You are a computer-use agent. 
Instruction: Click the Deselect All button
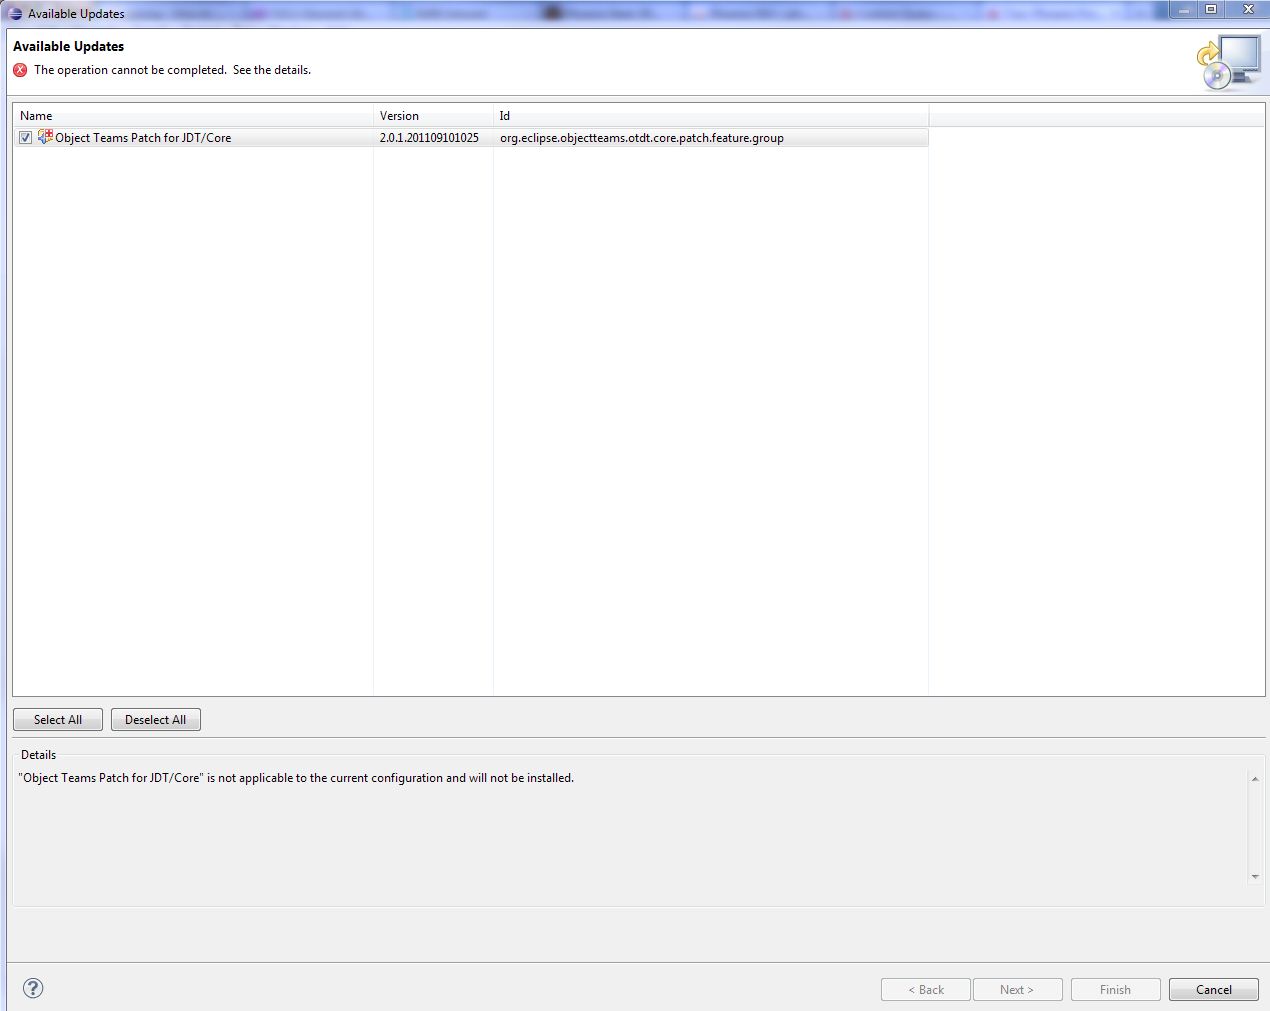[156, 720]
